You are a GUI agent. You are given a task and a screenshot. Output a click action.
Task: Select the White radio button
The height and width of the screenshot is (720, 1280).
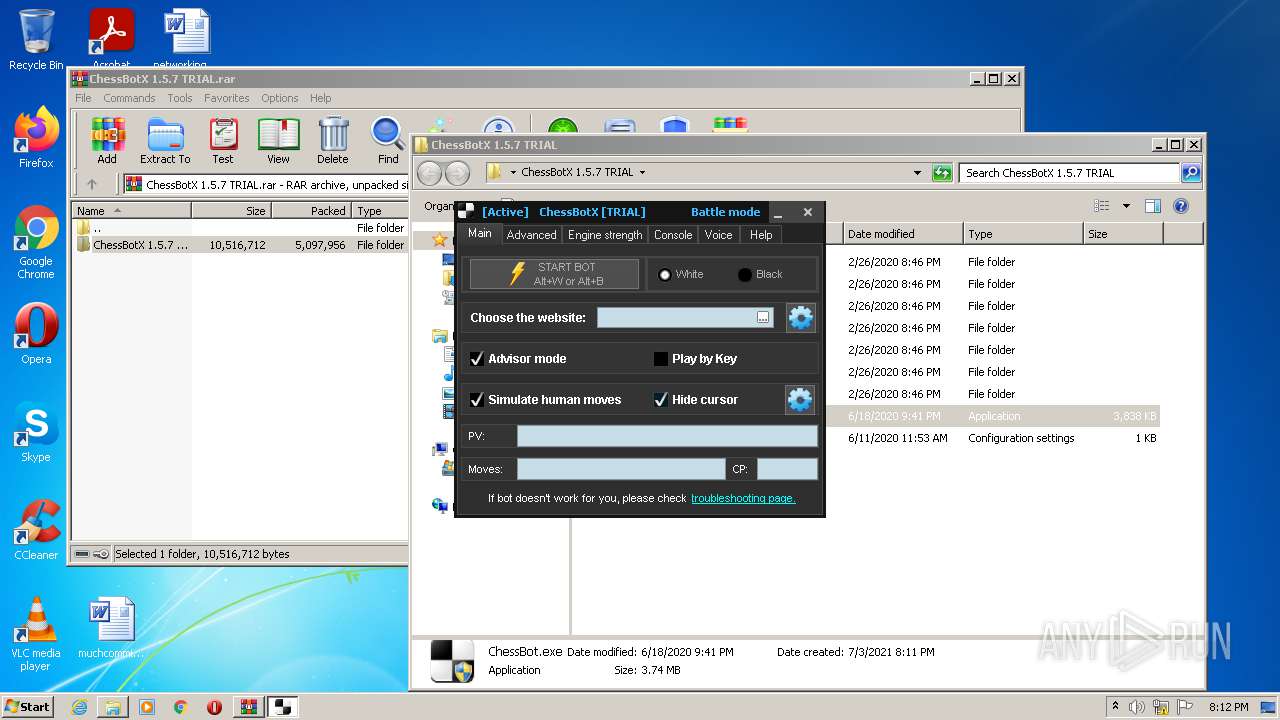pos(665,274)
